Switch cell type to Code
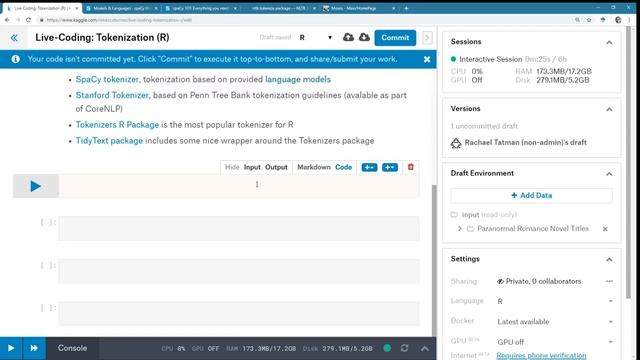640x360 pixels. (343, 167)
